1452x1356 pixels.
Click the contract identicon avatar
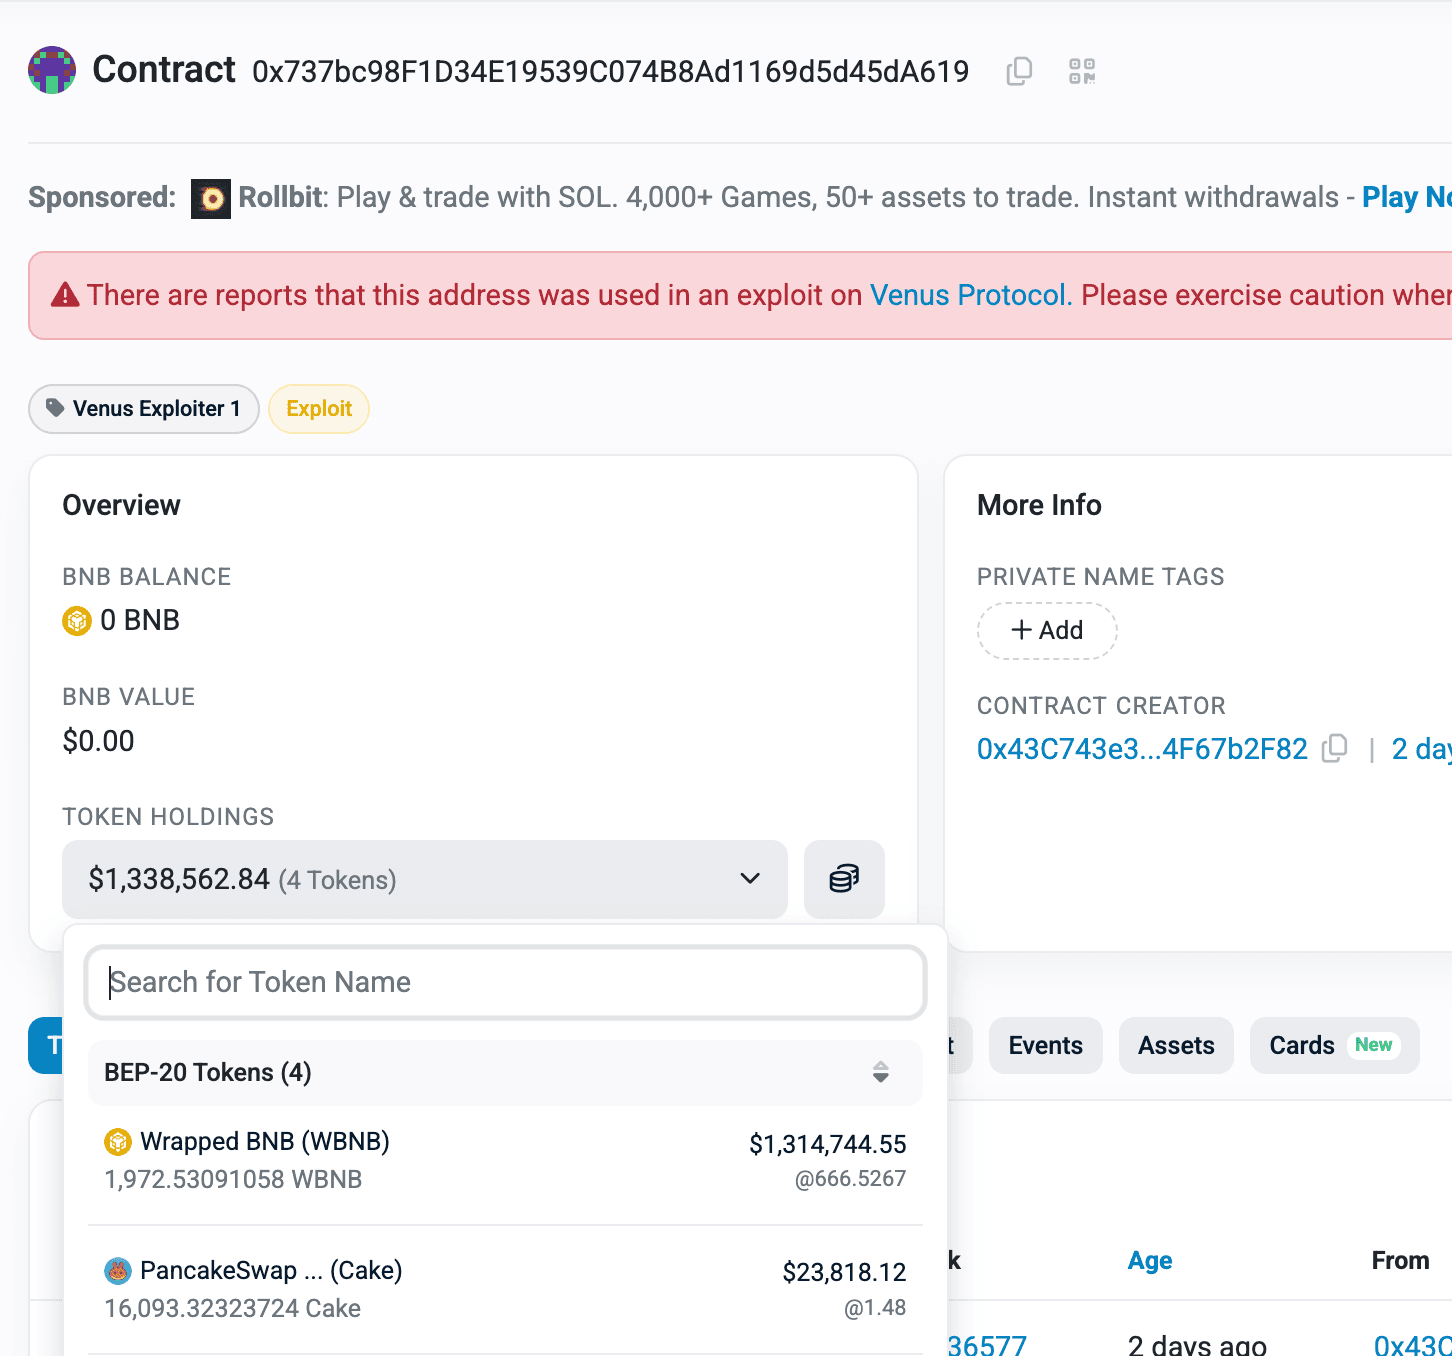coord(52,70)
